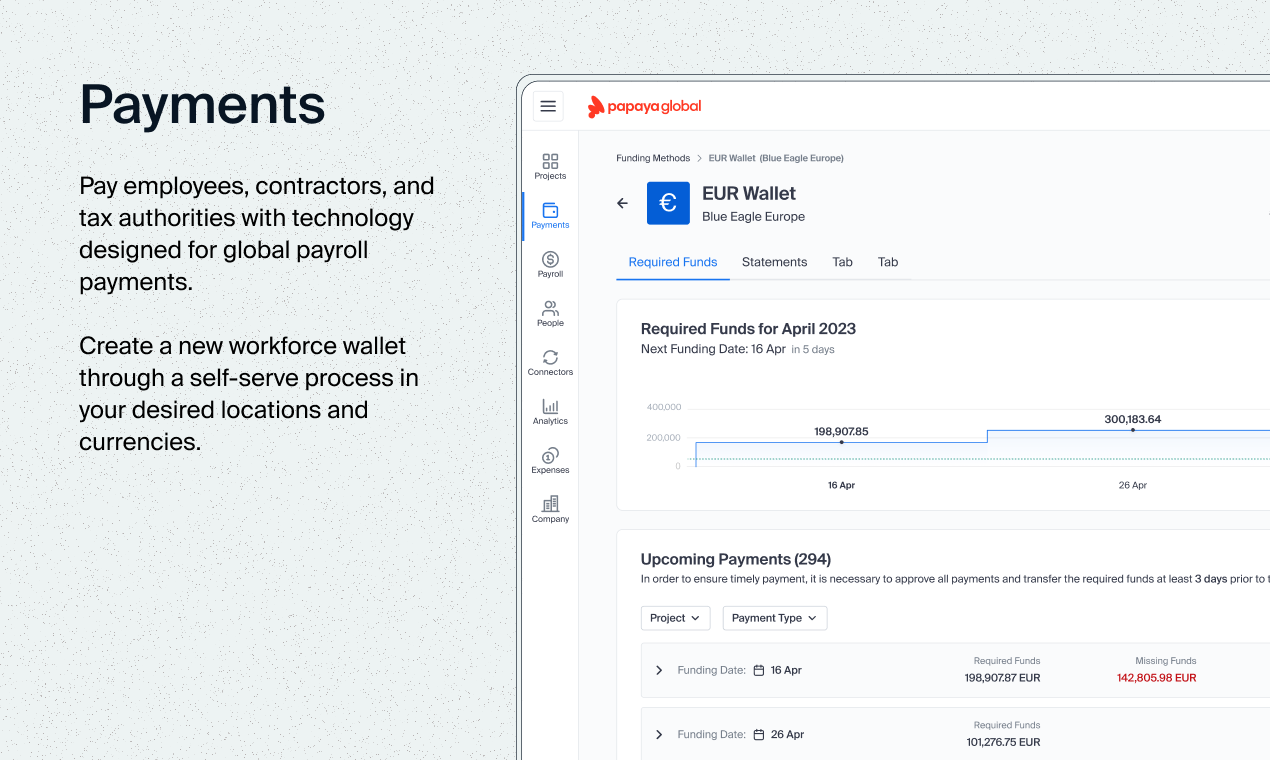Click the EUR Wallet page title

[x=749, y=193]
